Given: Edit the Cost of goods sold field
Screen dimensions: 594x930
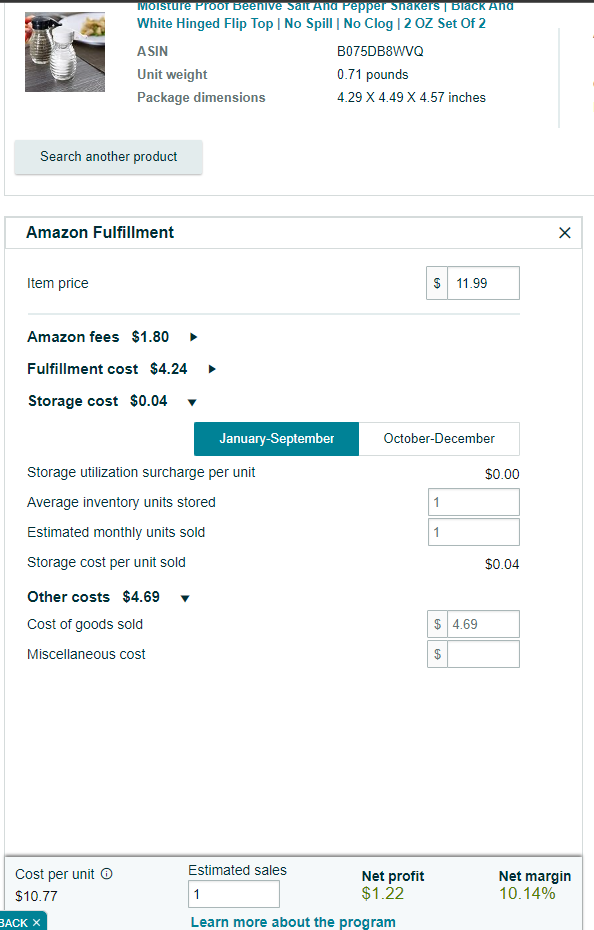Looking at the screenshot, I should coord(483,624).
